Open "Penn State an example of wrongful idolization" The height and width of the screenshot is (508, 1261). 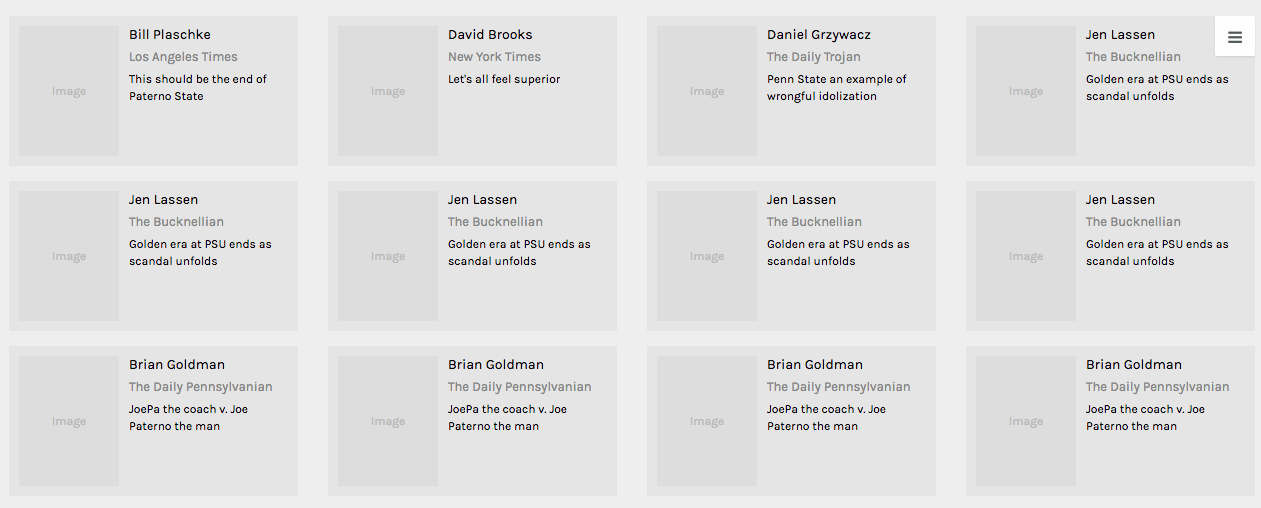coord(837,88)
